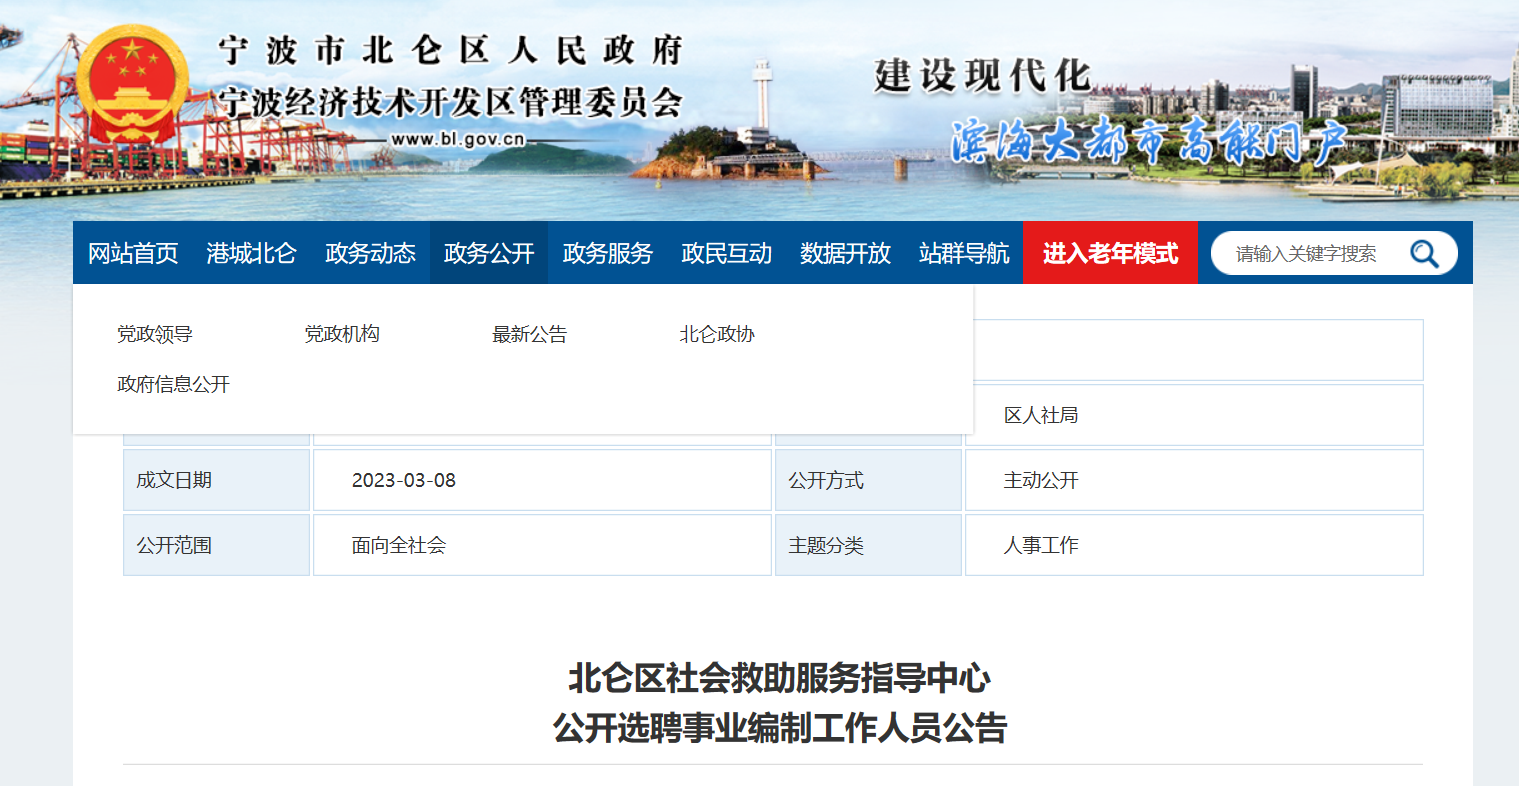
Task: Click the announcement title heading
Action: 779,703
